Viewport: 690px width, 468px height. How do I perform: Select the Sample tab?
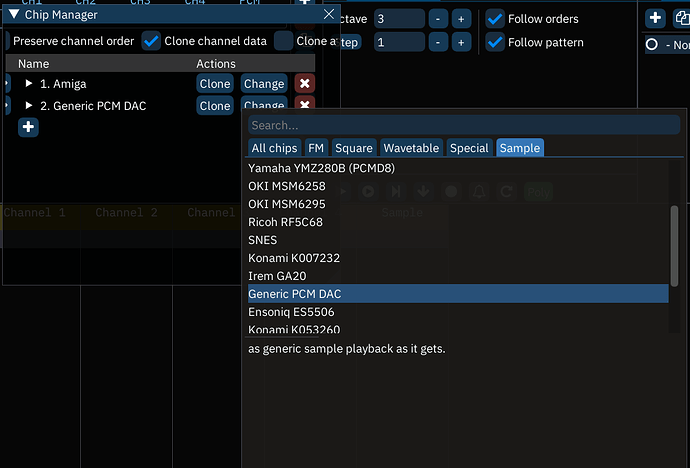[520, 148]
